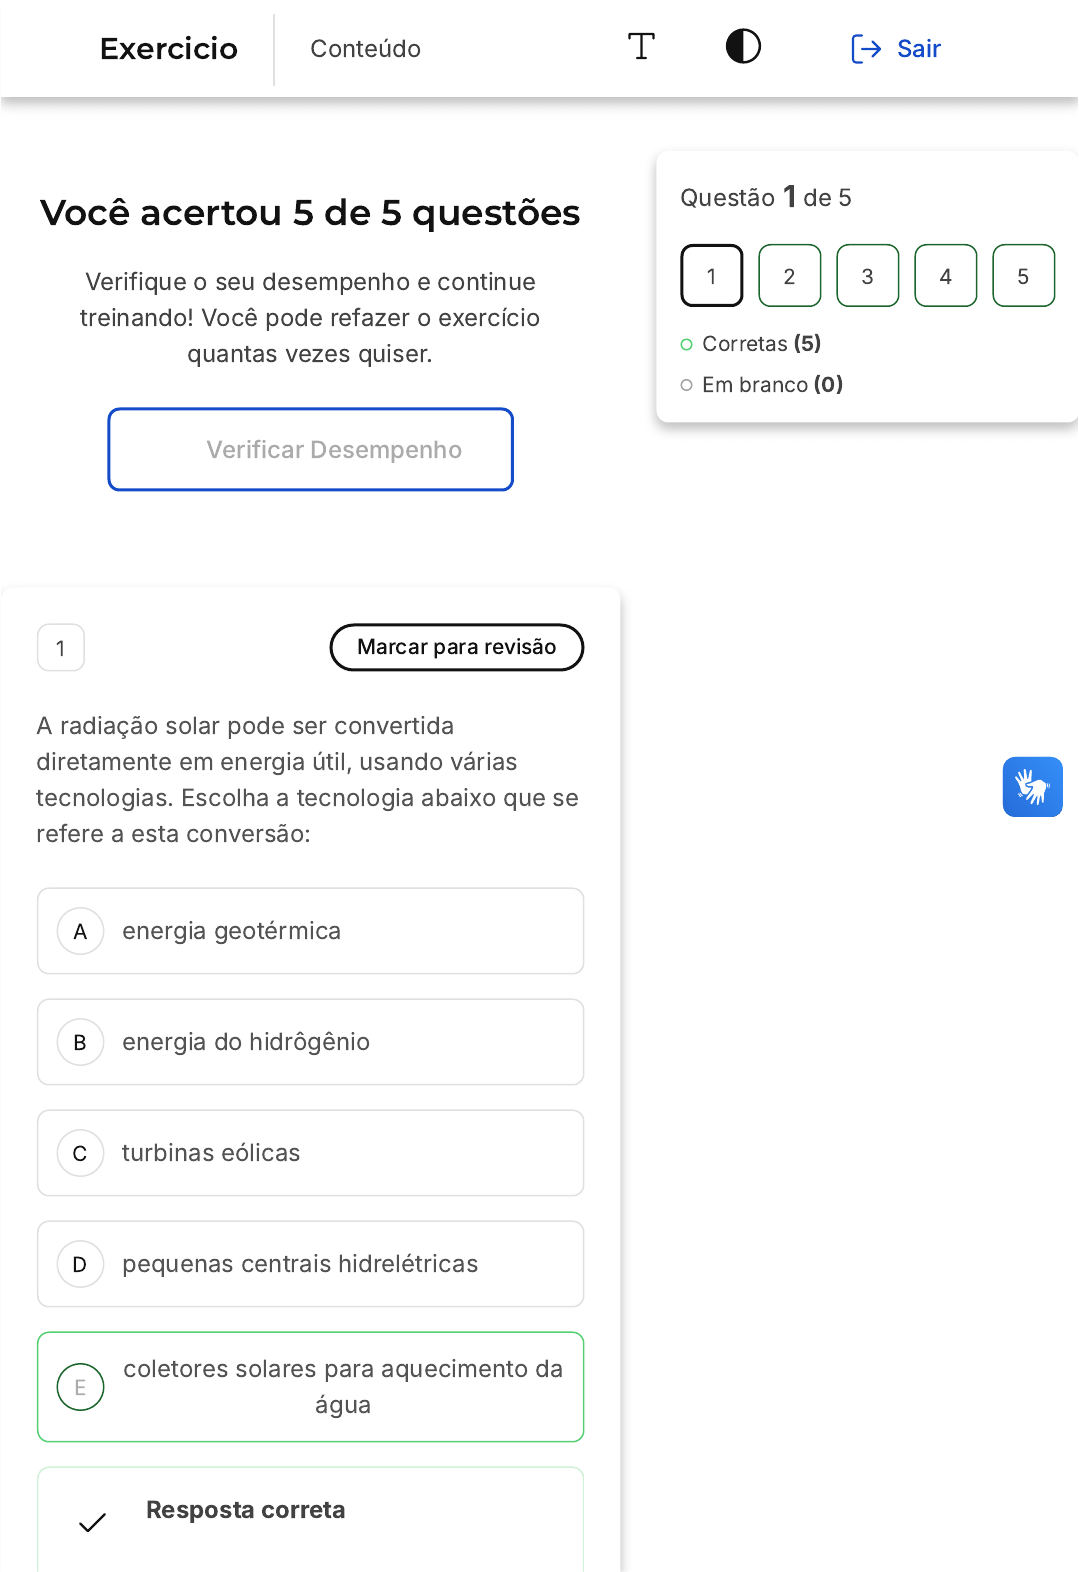
Task: Navigate to question 4
Action: (x=945, y=276)
